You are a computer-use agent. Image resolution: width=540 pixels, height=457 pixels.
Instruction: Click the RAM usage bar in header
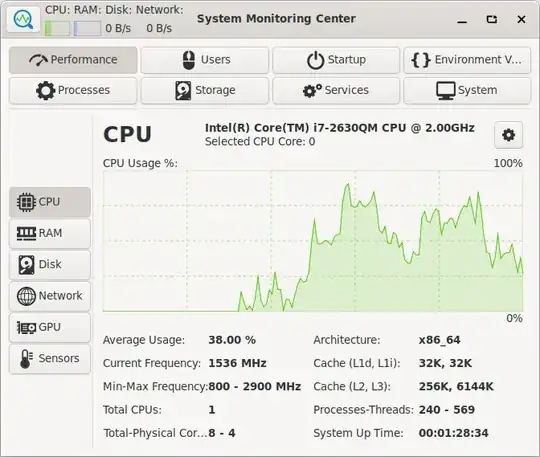point(87,28)
